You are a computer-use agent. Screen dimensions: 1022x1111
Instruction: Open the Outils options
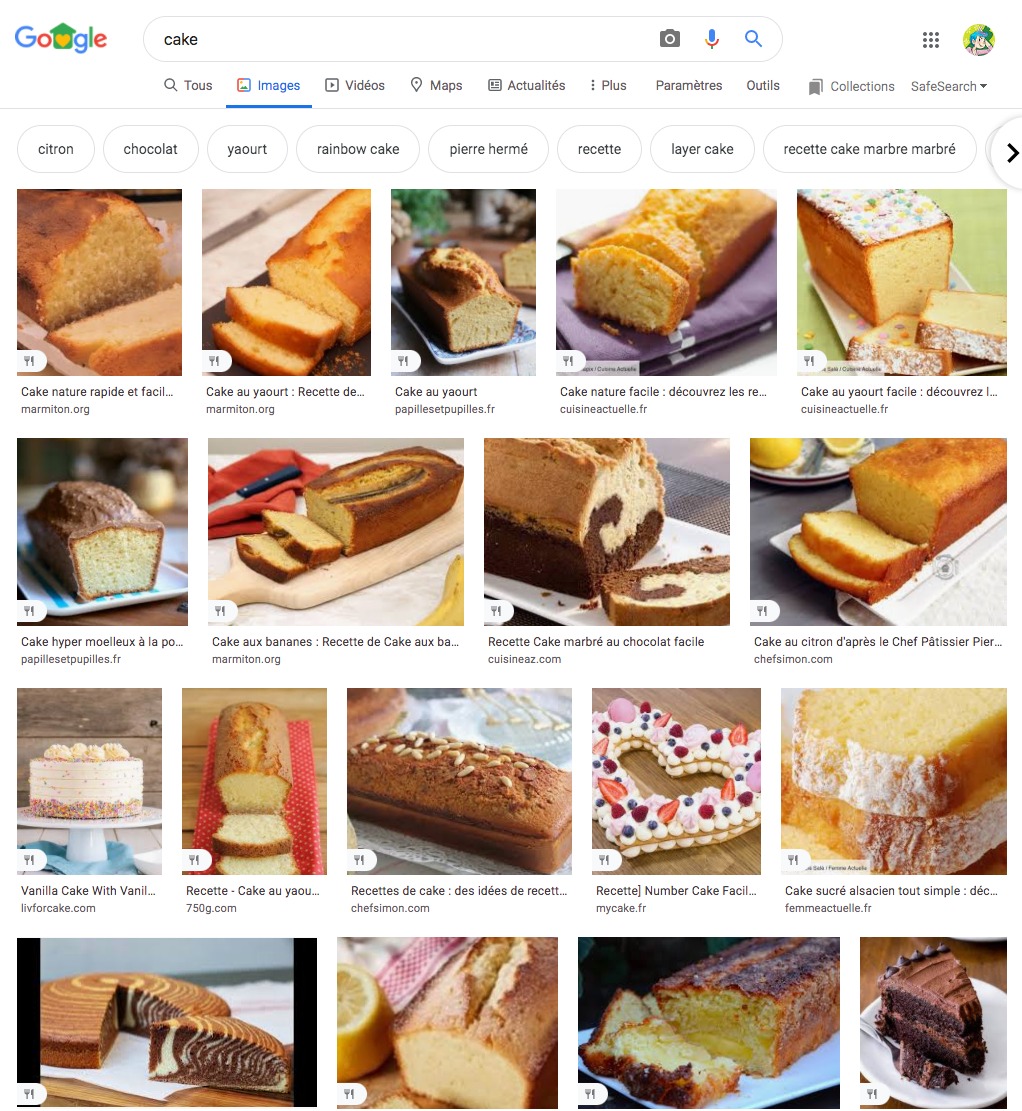[x=763, y=86]
